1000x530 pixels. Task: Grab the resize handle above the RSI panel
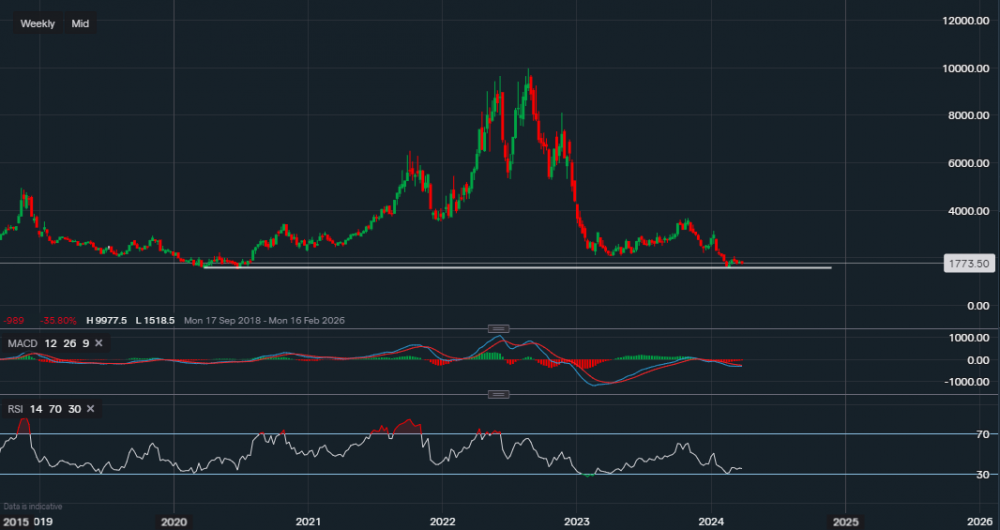497,395
